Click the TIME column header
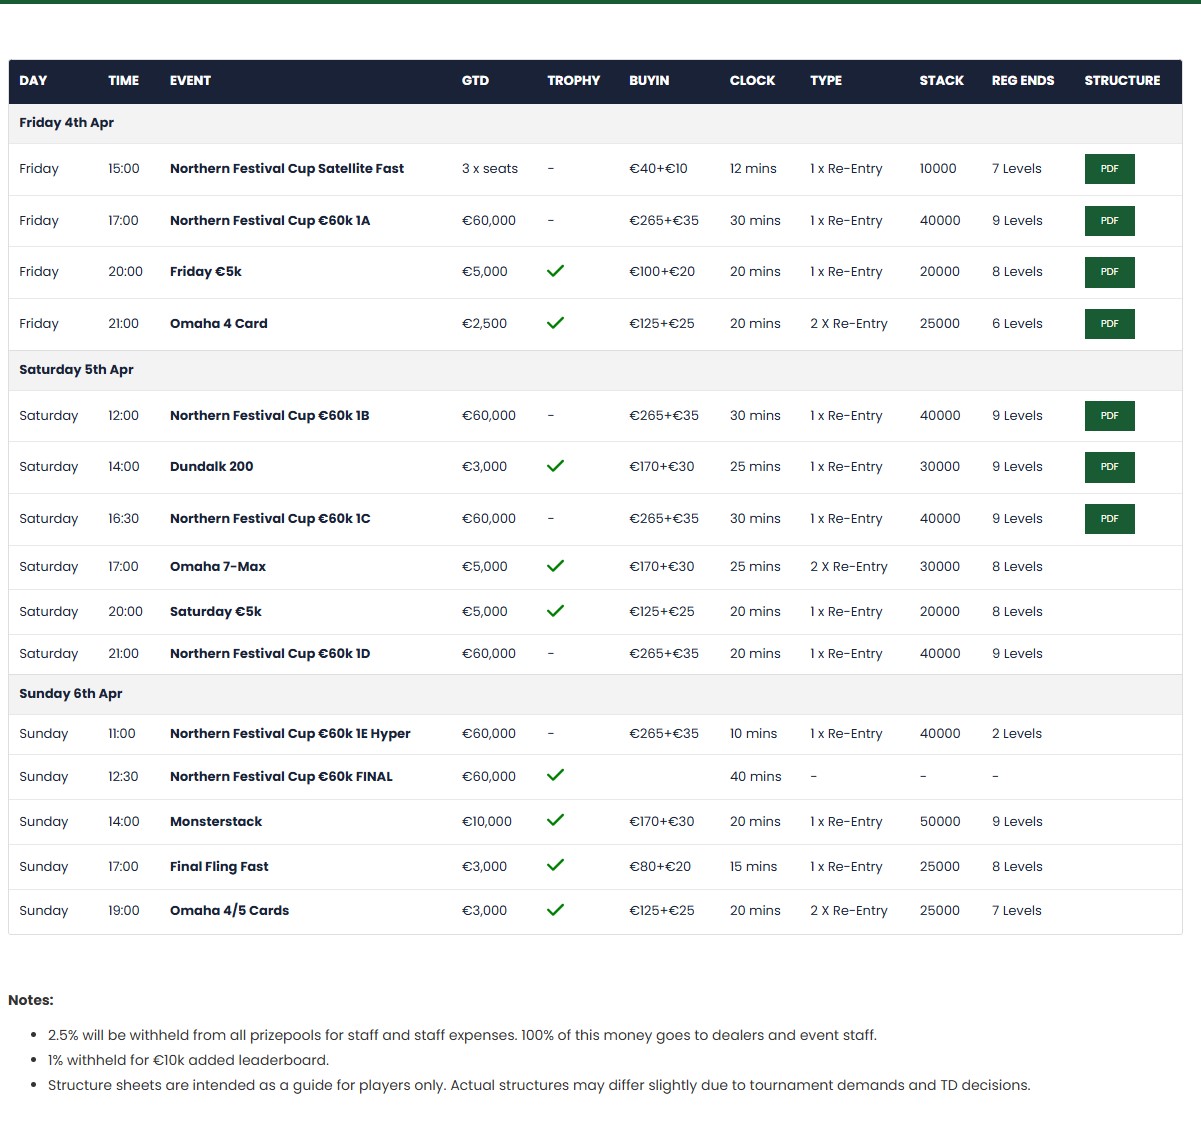Image resolution: width=1201 pixels, height=1133 pixels. point(124,81)
